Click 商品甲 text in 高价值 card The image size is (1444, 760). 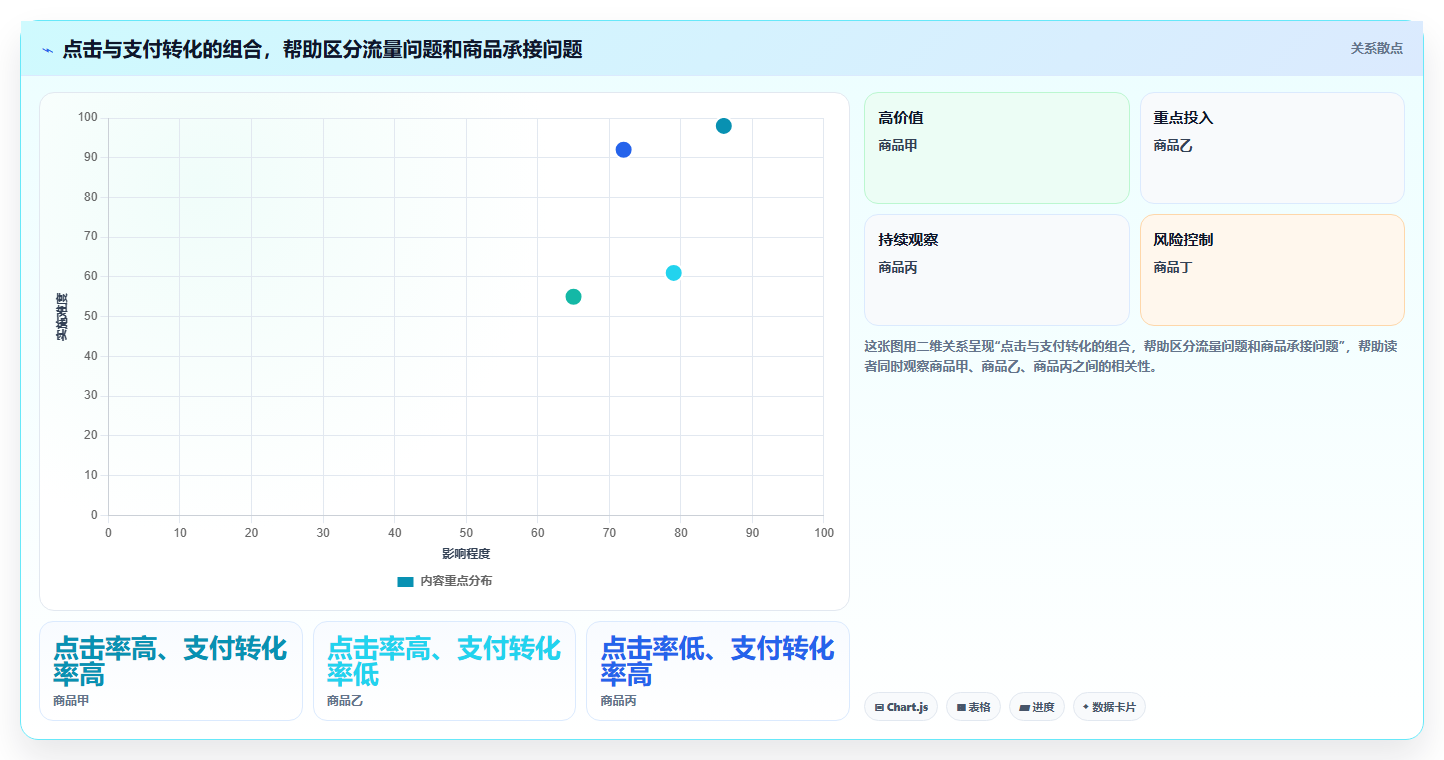point(898,145)
